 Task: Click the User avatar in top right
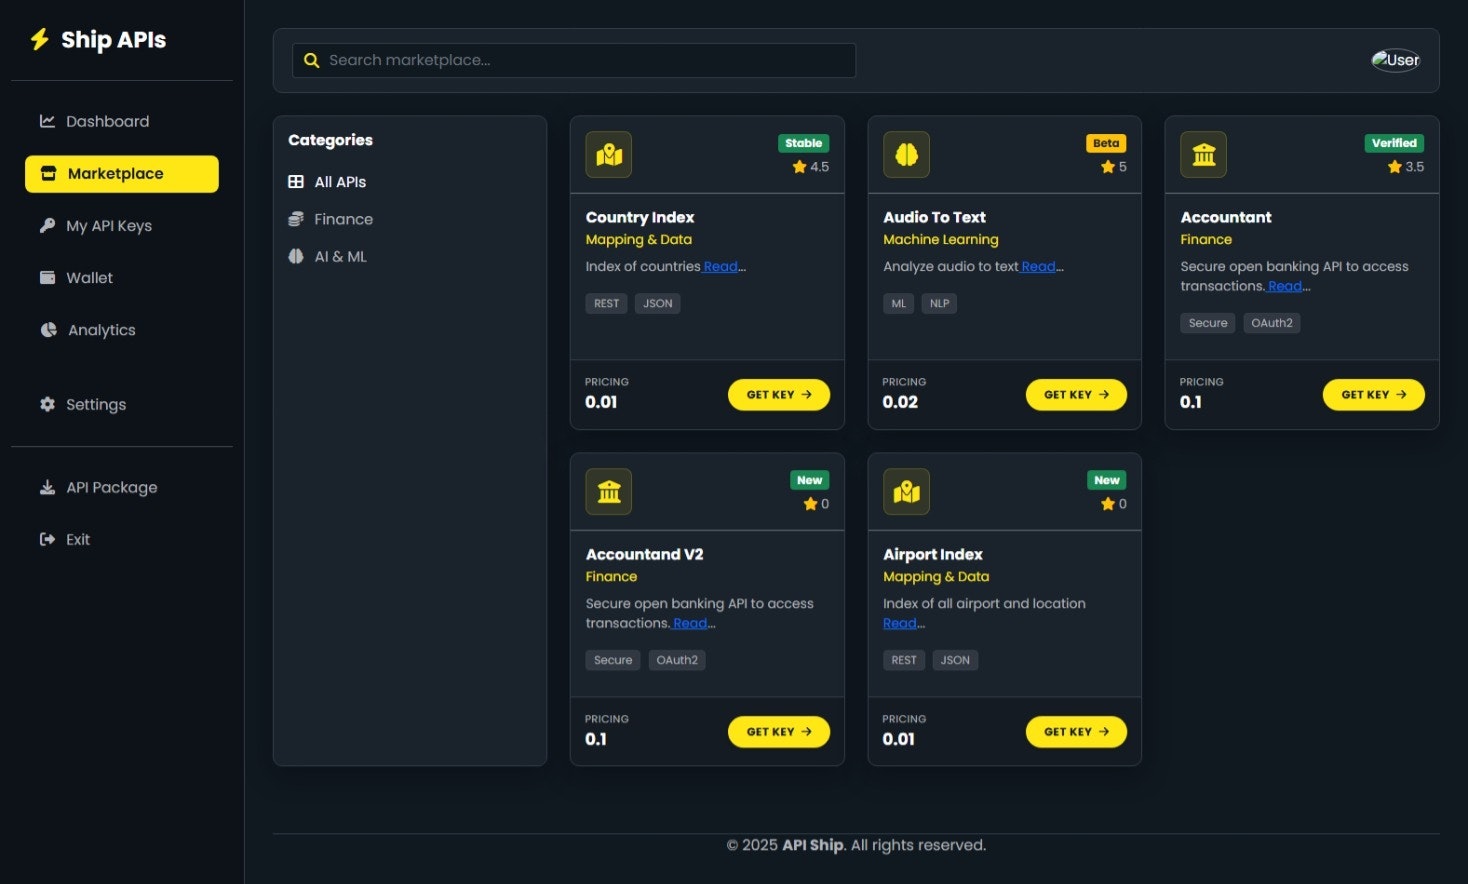coord(1395,60)
